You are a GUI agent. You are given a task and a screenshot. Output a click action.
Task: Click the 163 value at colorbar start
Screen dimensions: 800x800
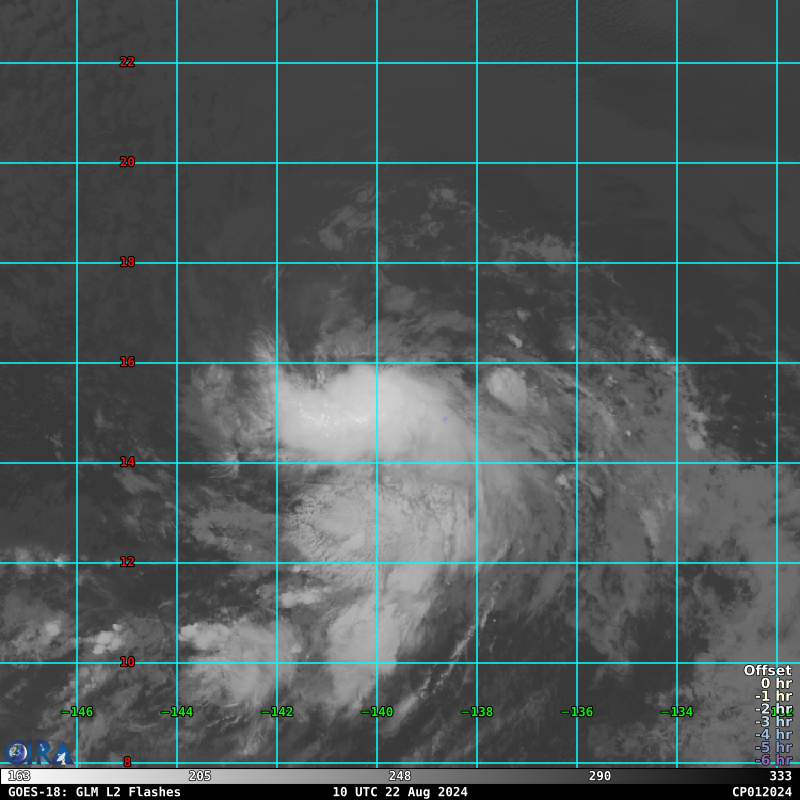[19, 776]
